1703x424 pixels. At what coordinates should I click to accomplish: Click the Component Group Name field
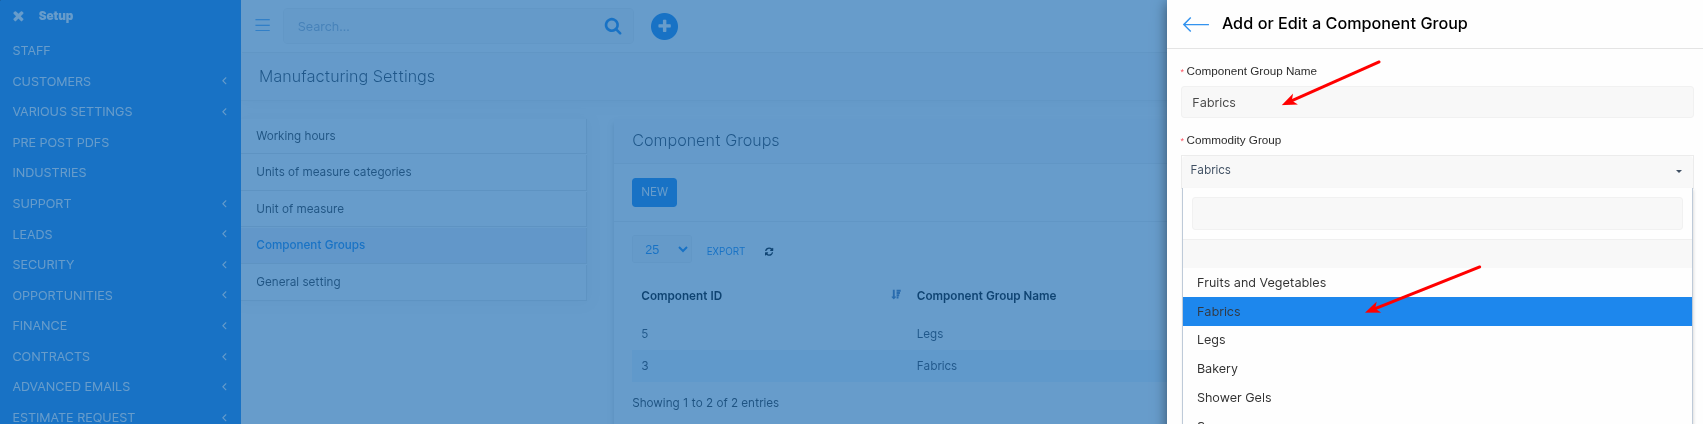(1436, 102)
